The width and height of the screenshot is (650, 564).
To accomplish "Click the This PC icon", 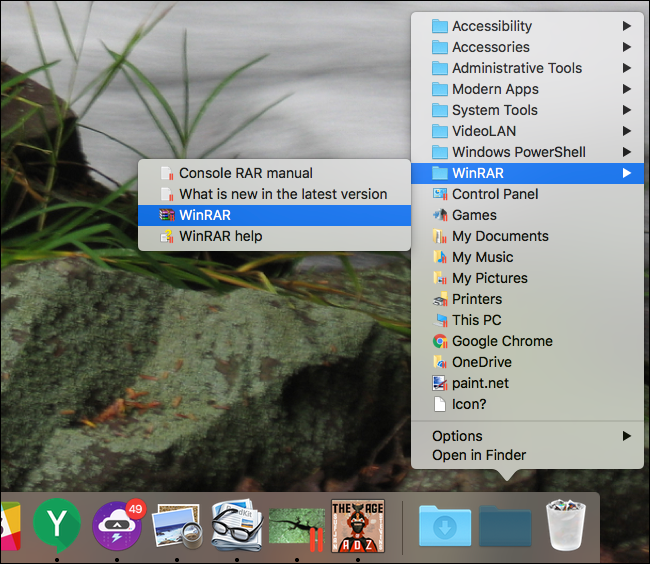I will coord(440,320).
